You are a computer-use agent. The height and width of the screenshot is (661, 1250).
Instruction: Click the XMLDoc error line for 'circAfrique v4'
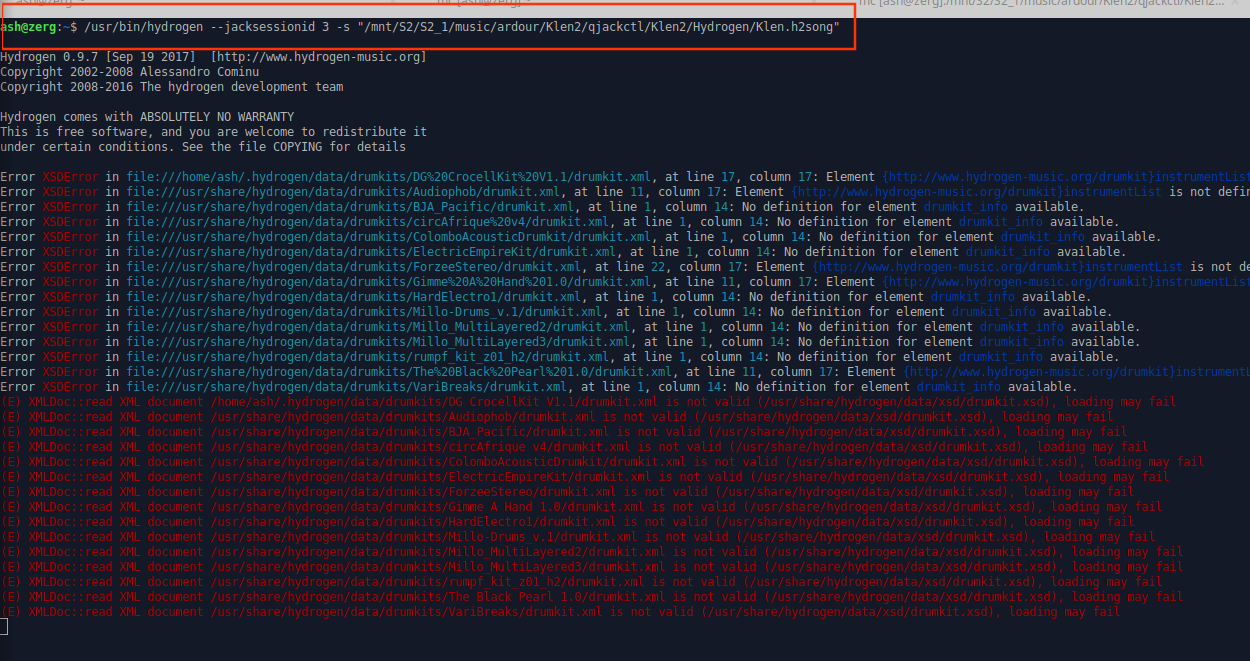(x=575, y=447)
